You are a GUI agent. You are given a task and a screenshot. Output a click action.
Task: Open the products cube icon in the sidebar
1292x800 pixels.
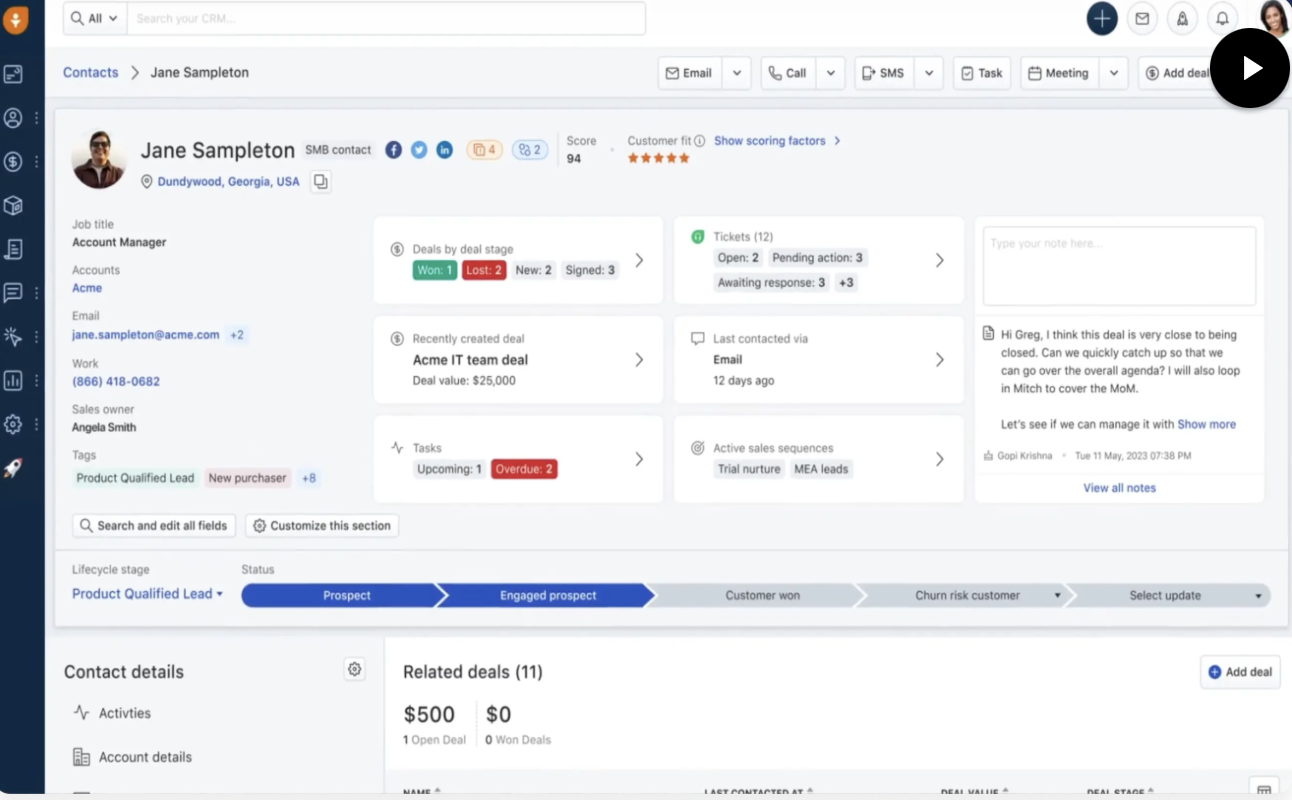coord(13,205)
